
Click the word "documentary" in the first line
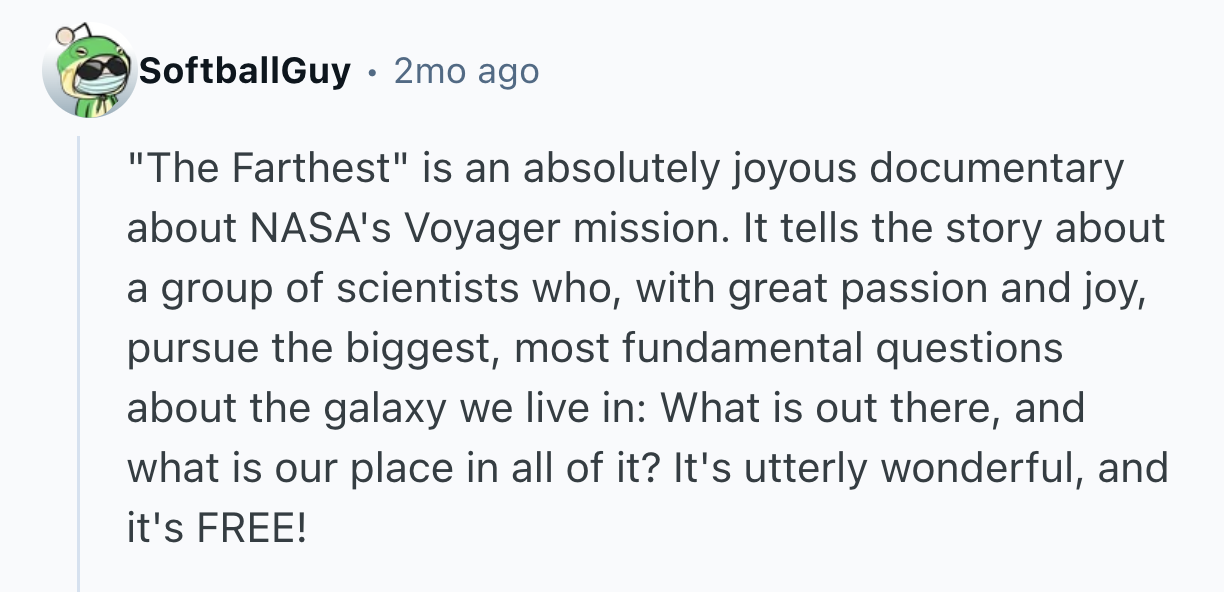(996, 169)
